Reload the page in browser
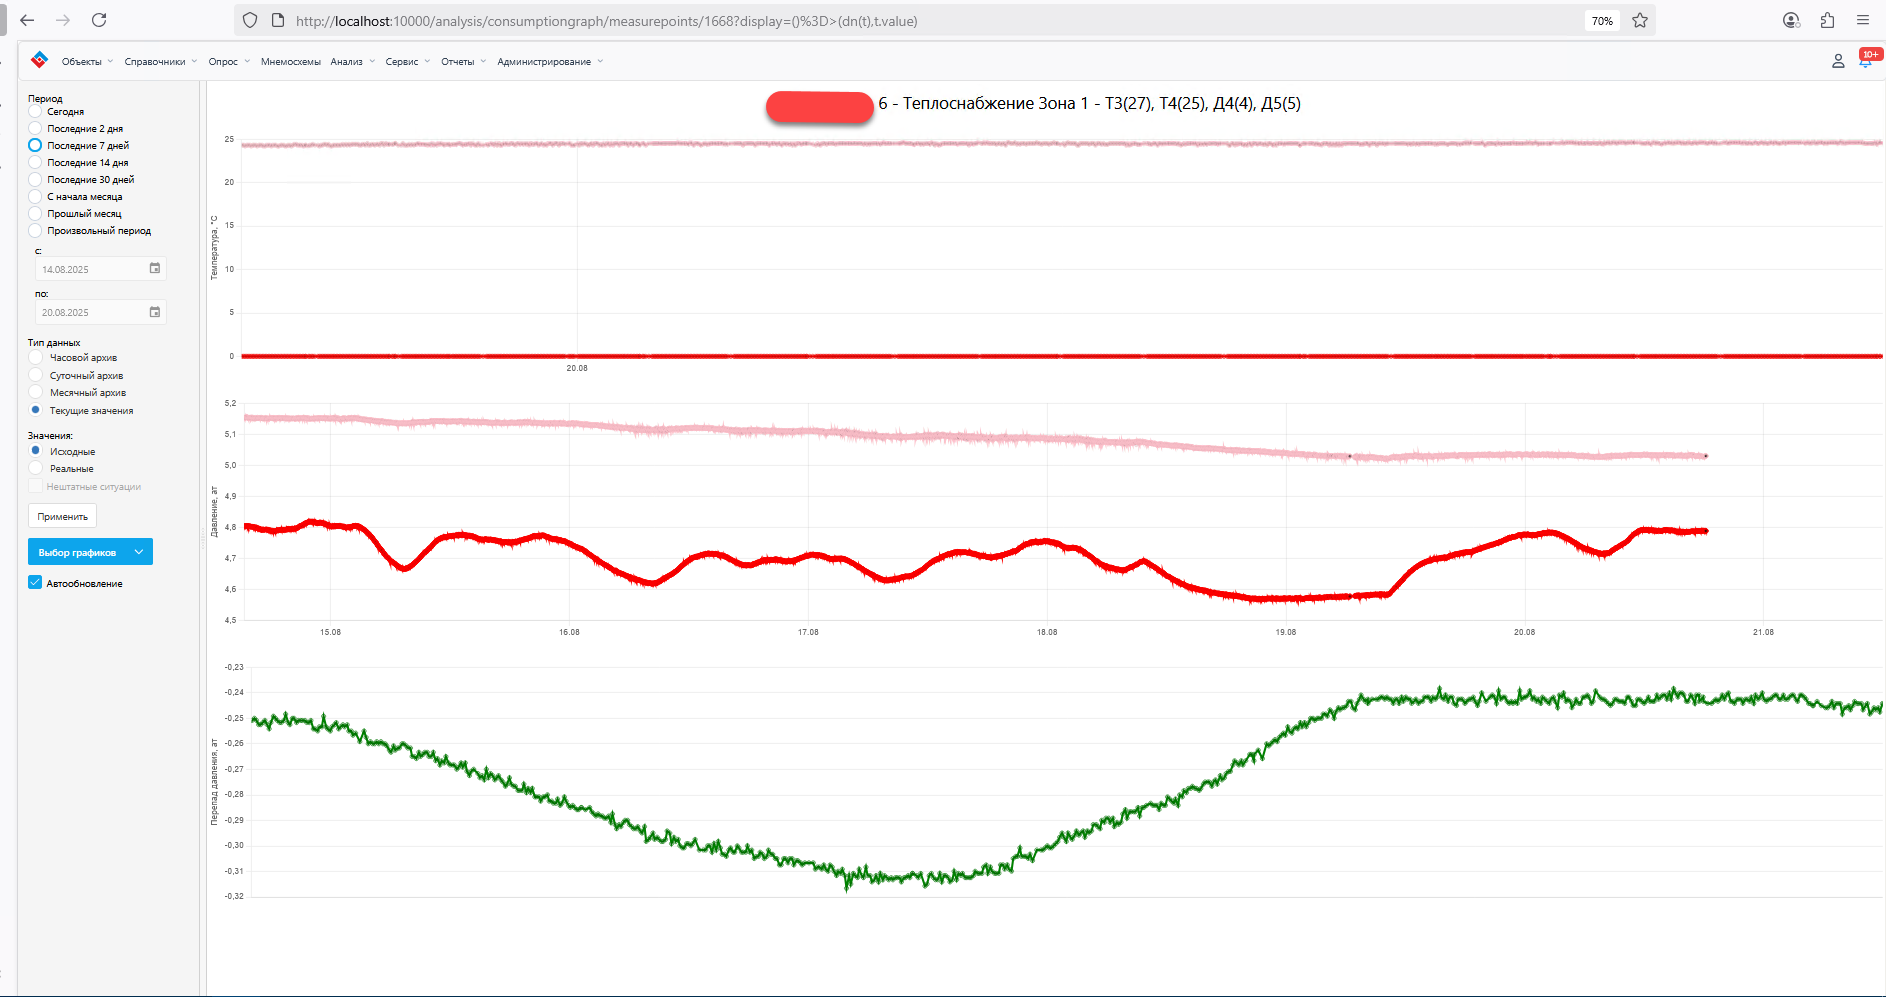Viewport: 1886px width, 997px height. [99, 20]
